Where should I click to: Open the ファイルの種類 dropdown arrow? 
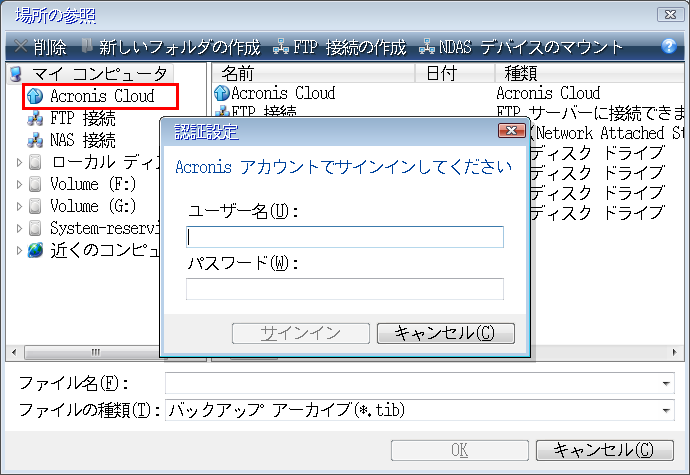click(x=666, y=411)
